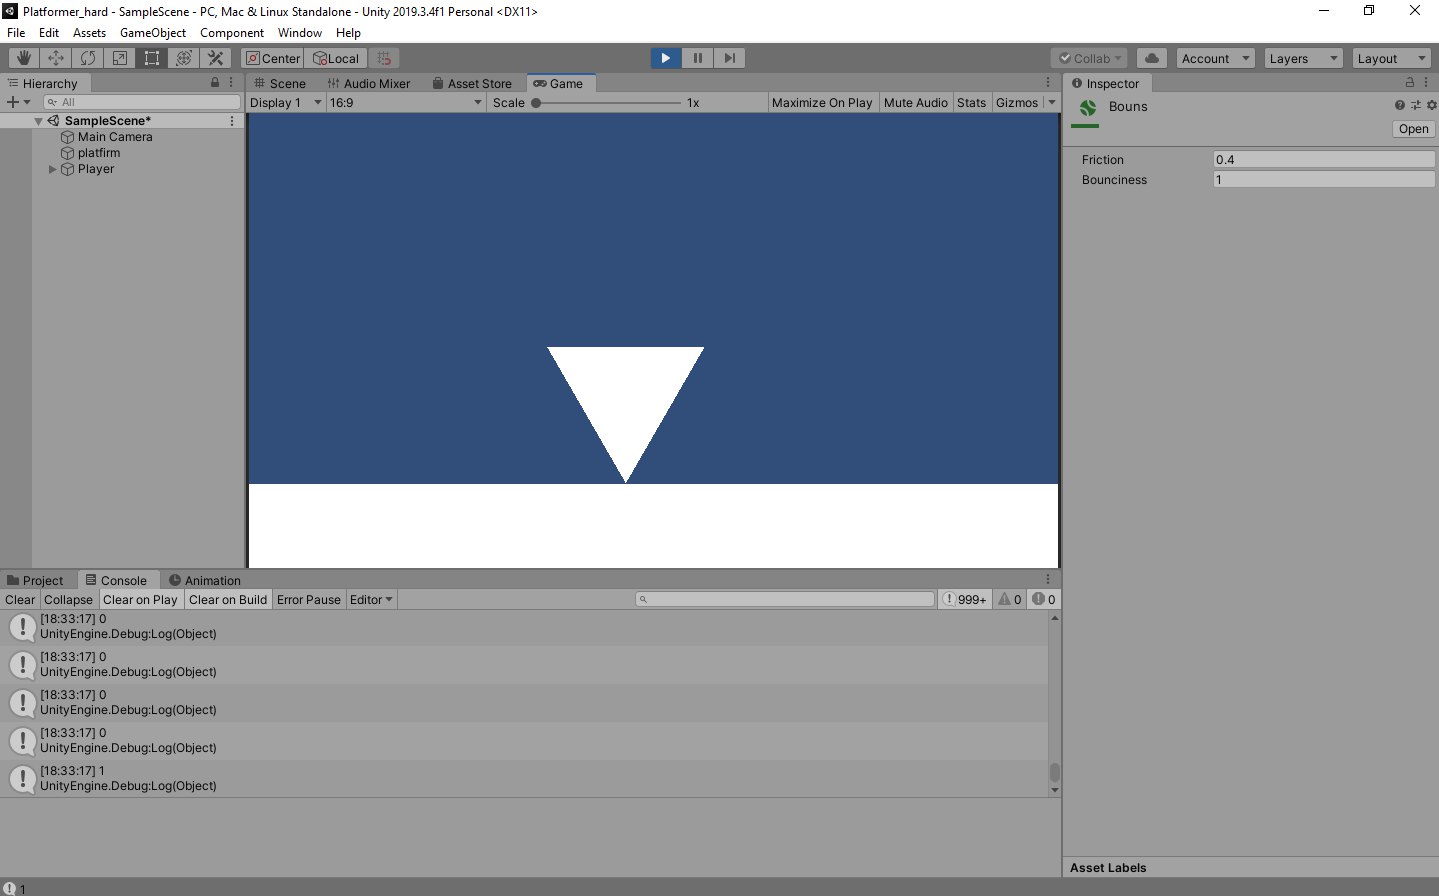This screenshot has width=1439, height=896.
Task: Open help for Bouns material
Action: pyautogui.click(x=1400, y=105)
